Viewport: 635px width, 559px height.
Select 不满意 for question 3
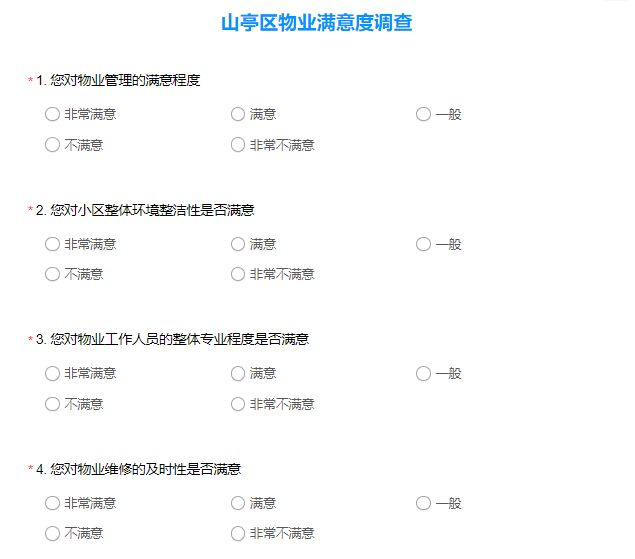pyautogui.click(x=52, y=404)
